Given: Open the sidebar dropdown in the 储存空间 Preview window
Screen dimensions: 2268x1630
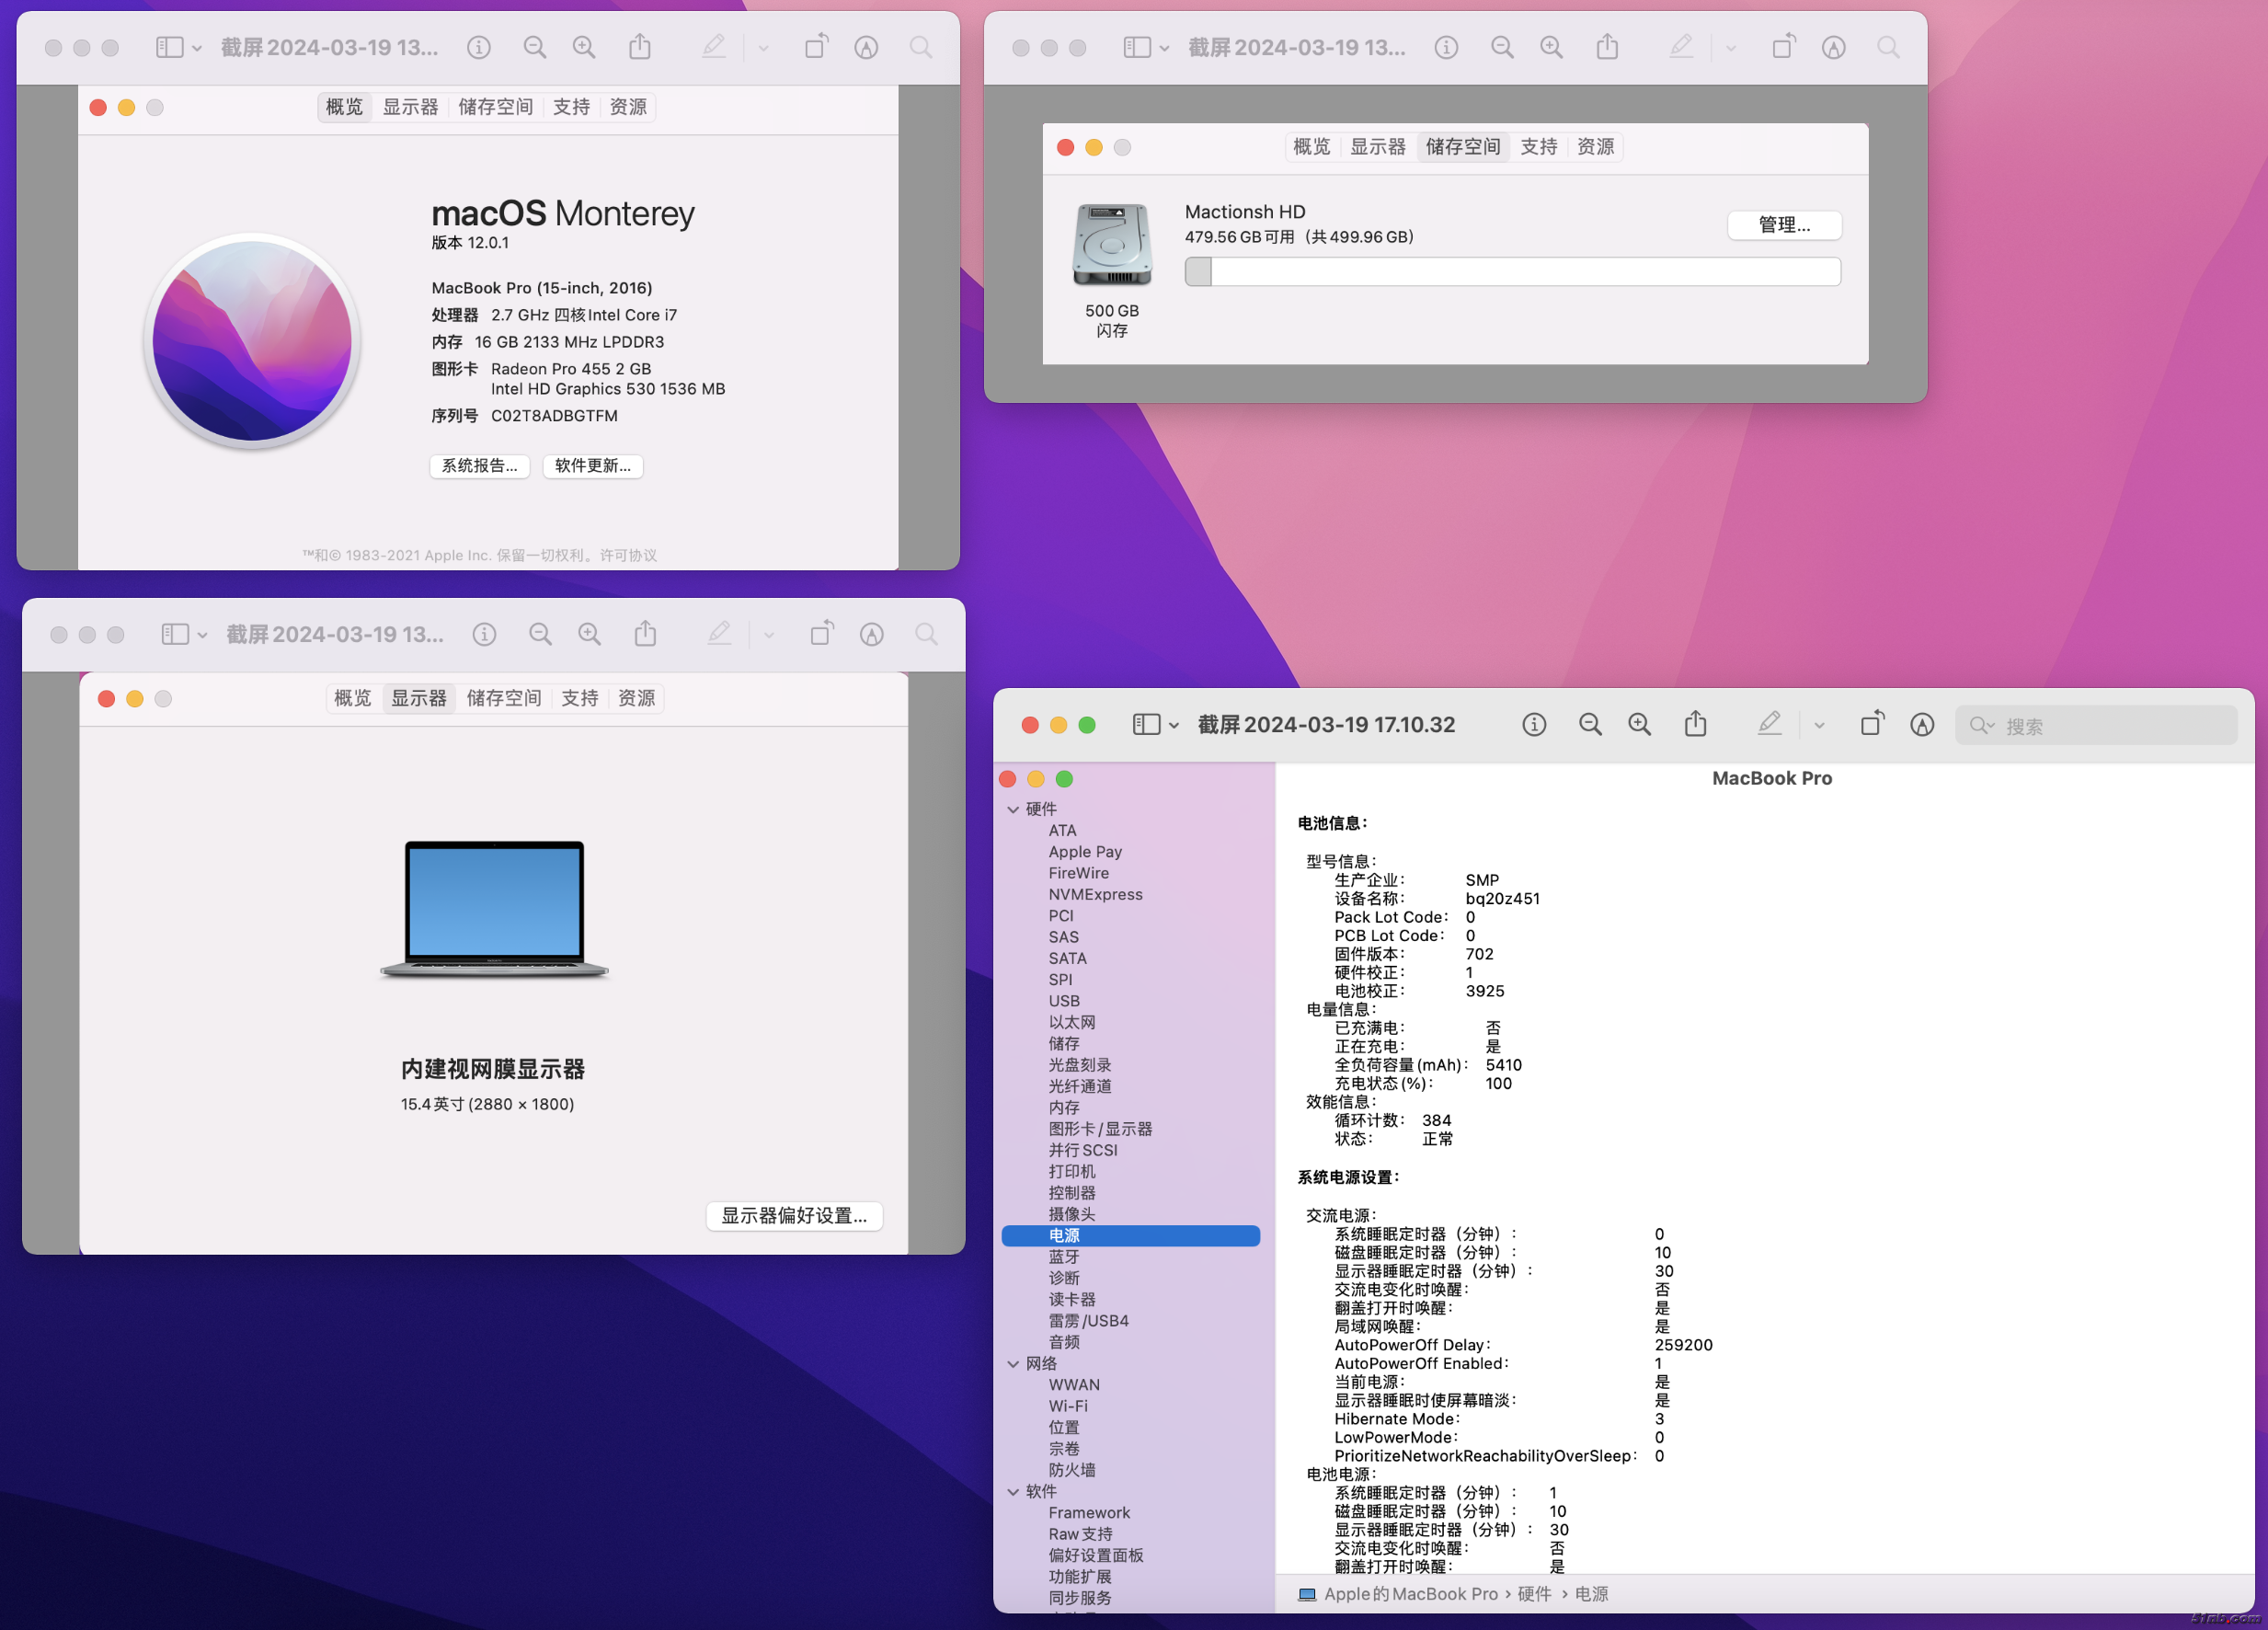Looking at the screenshot, I should [x=1164, y=48].
